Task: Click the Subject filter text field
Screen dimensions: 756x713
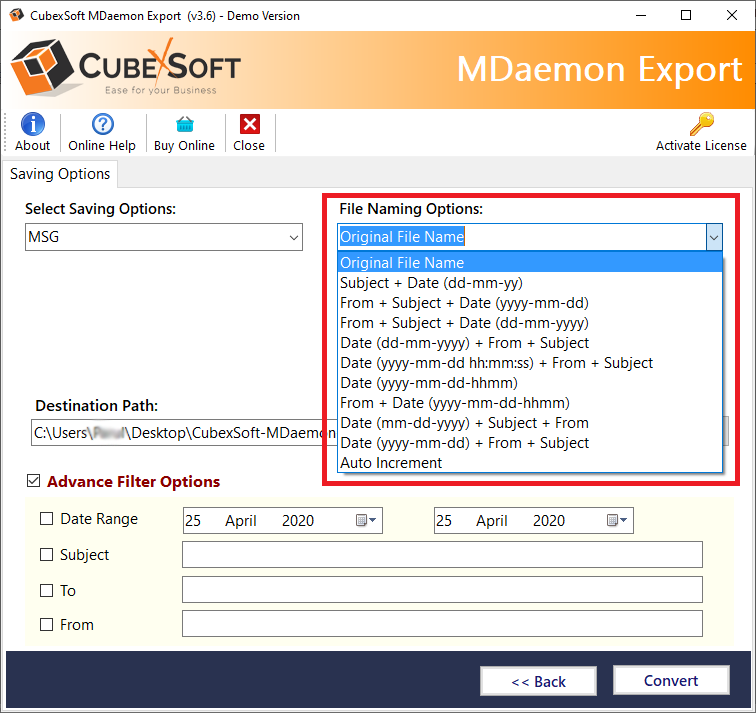Action: (x=442, y=554)
